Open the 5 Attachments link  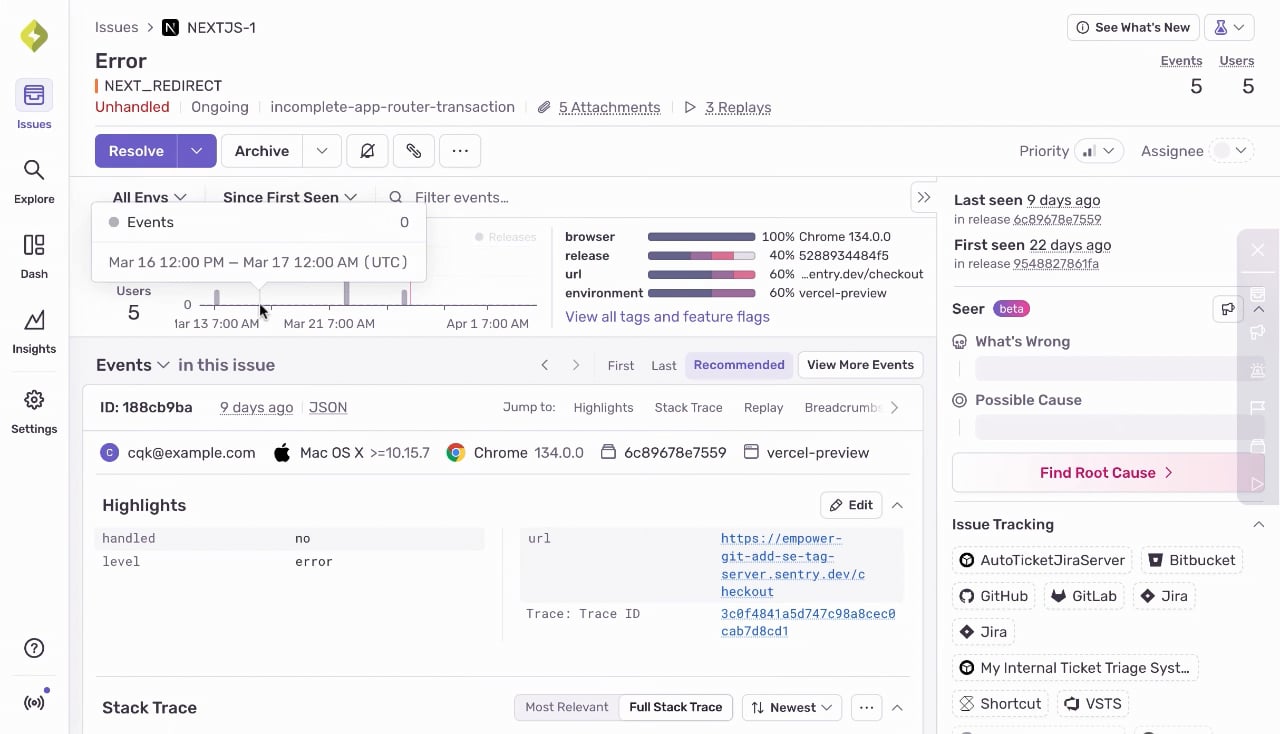(609, 107)
